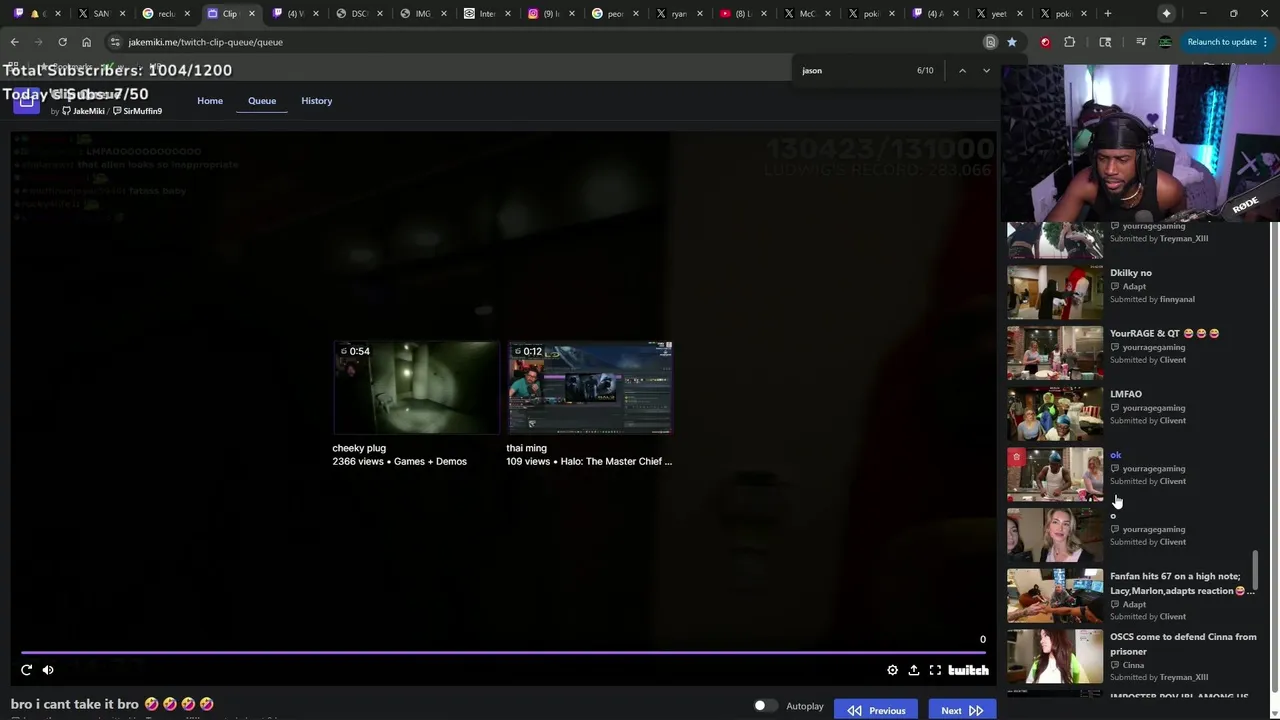Toggle the Autoplay switch
The width and height of the screenshot is (1280, 720).
point(765,706)
